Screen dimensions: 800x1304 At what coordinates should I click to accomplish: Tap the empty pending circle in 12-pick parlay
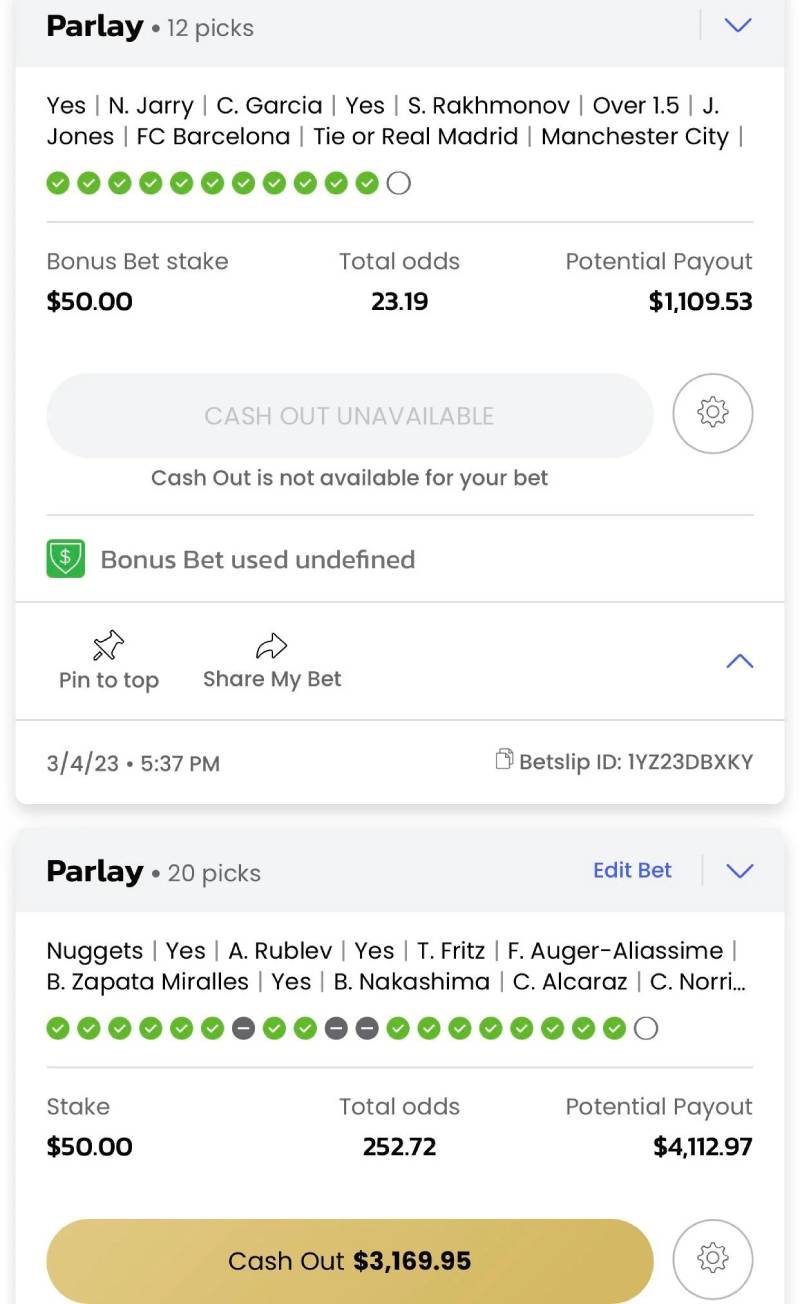point(399,183)
